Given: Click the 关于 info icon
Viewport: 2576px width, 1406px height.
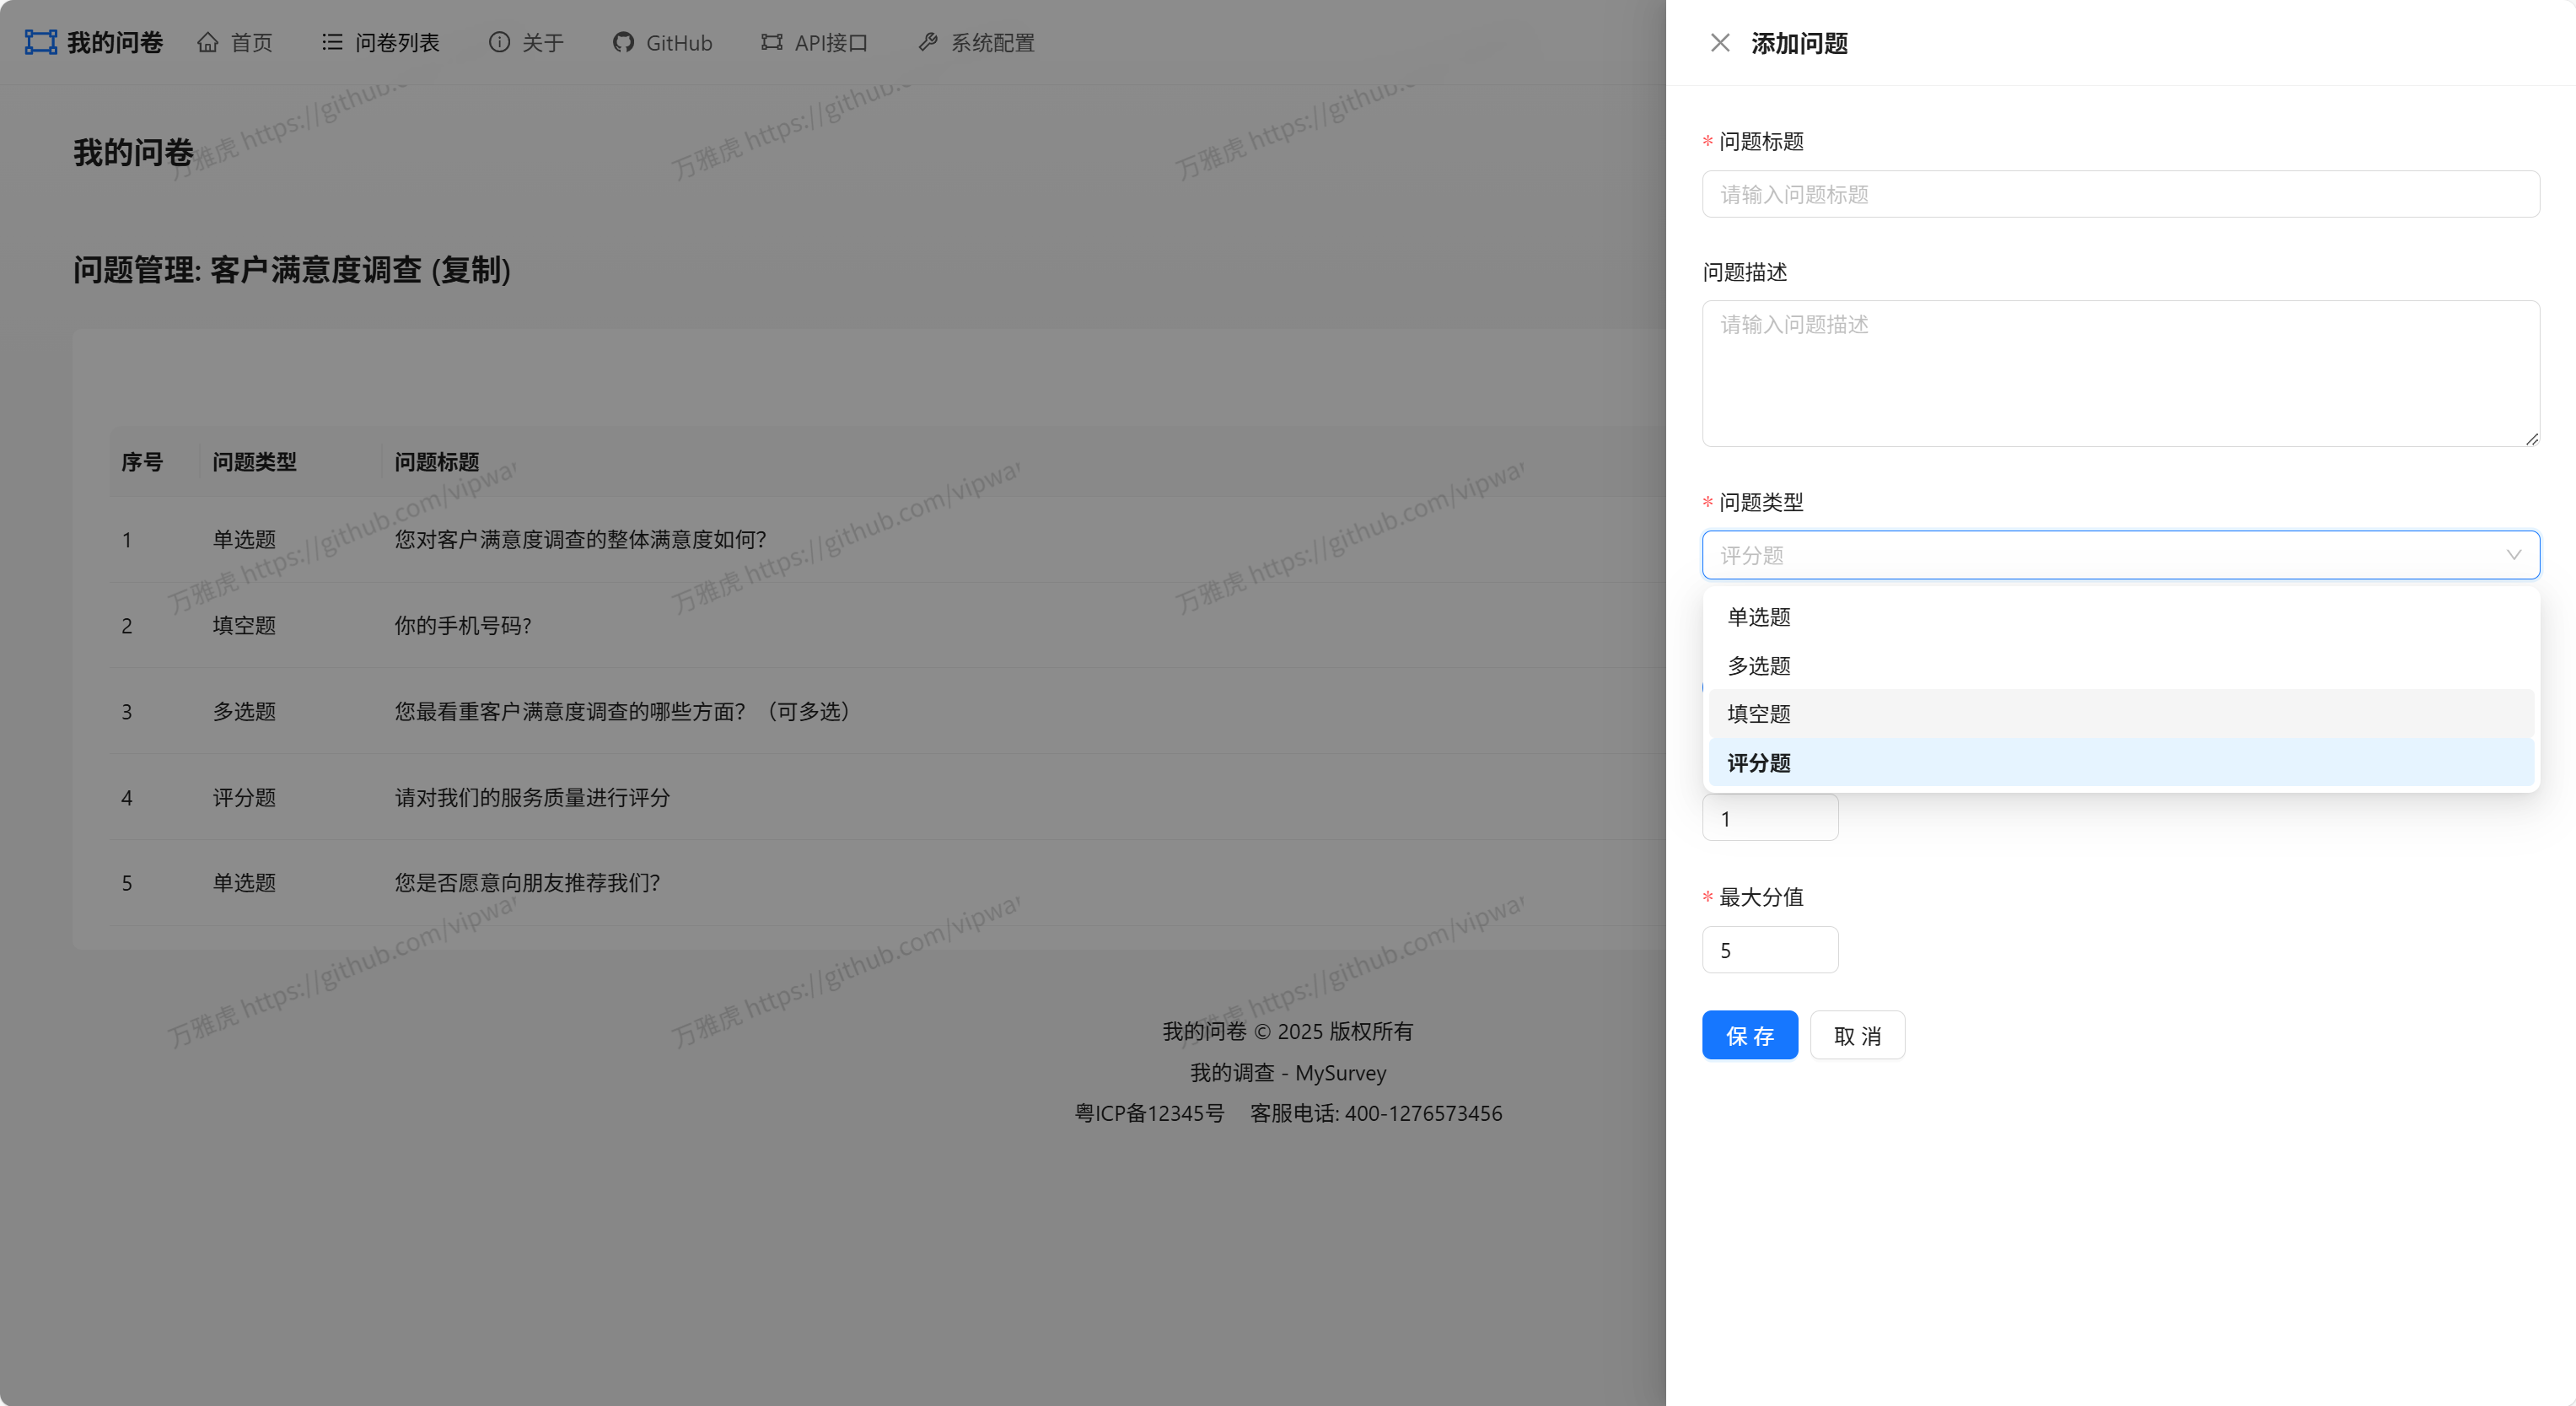Looking at the screenshot, I should coord(499,42).
